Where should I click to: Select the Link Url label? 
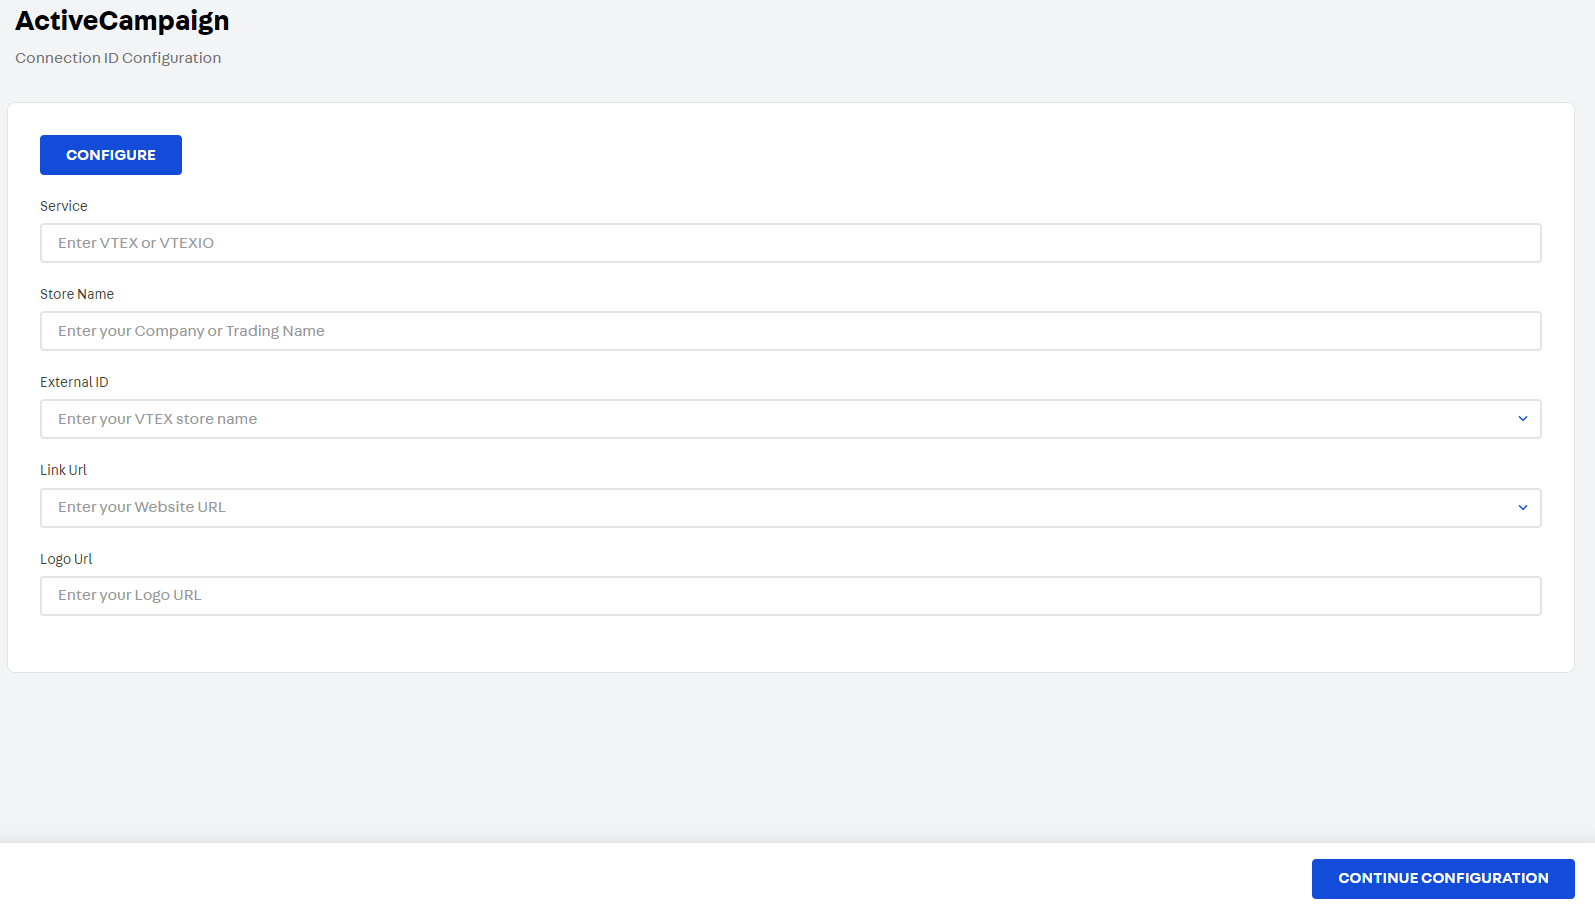pyautogui.click(x=63, y=470)
